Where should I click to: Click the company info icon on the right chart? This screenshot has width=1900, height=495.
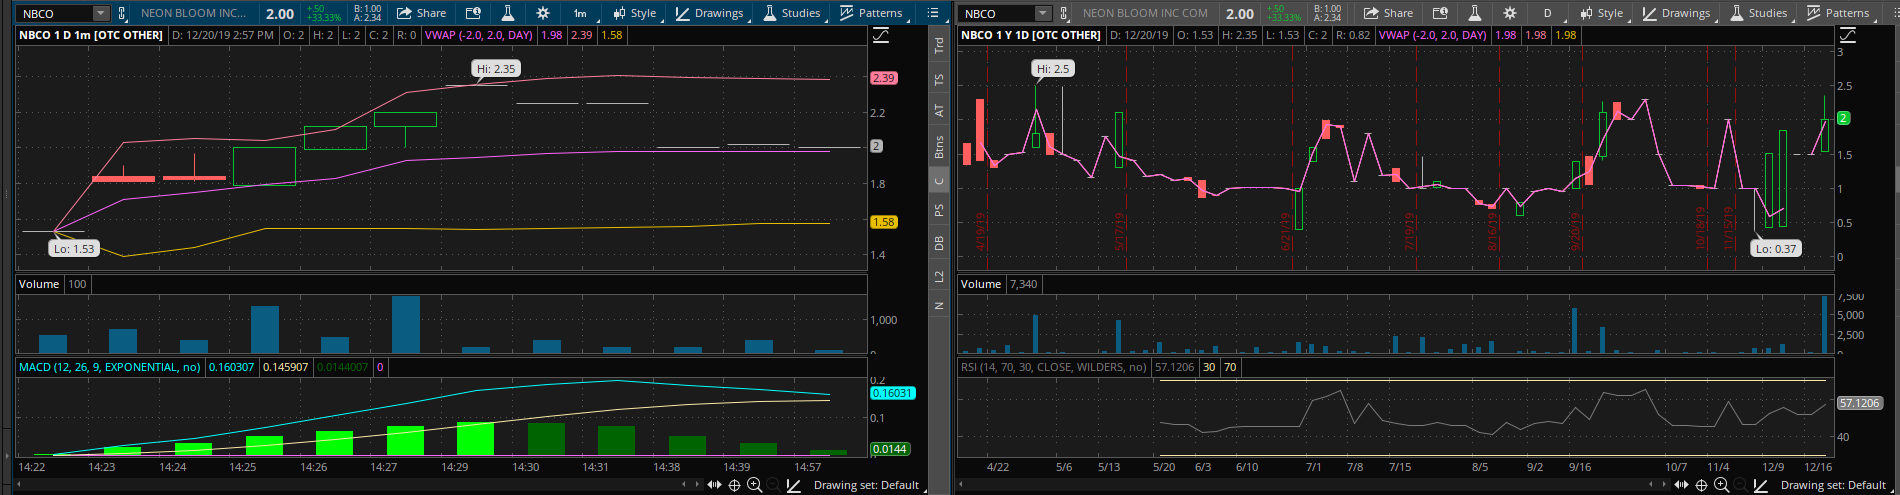pos(1440,13)
